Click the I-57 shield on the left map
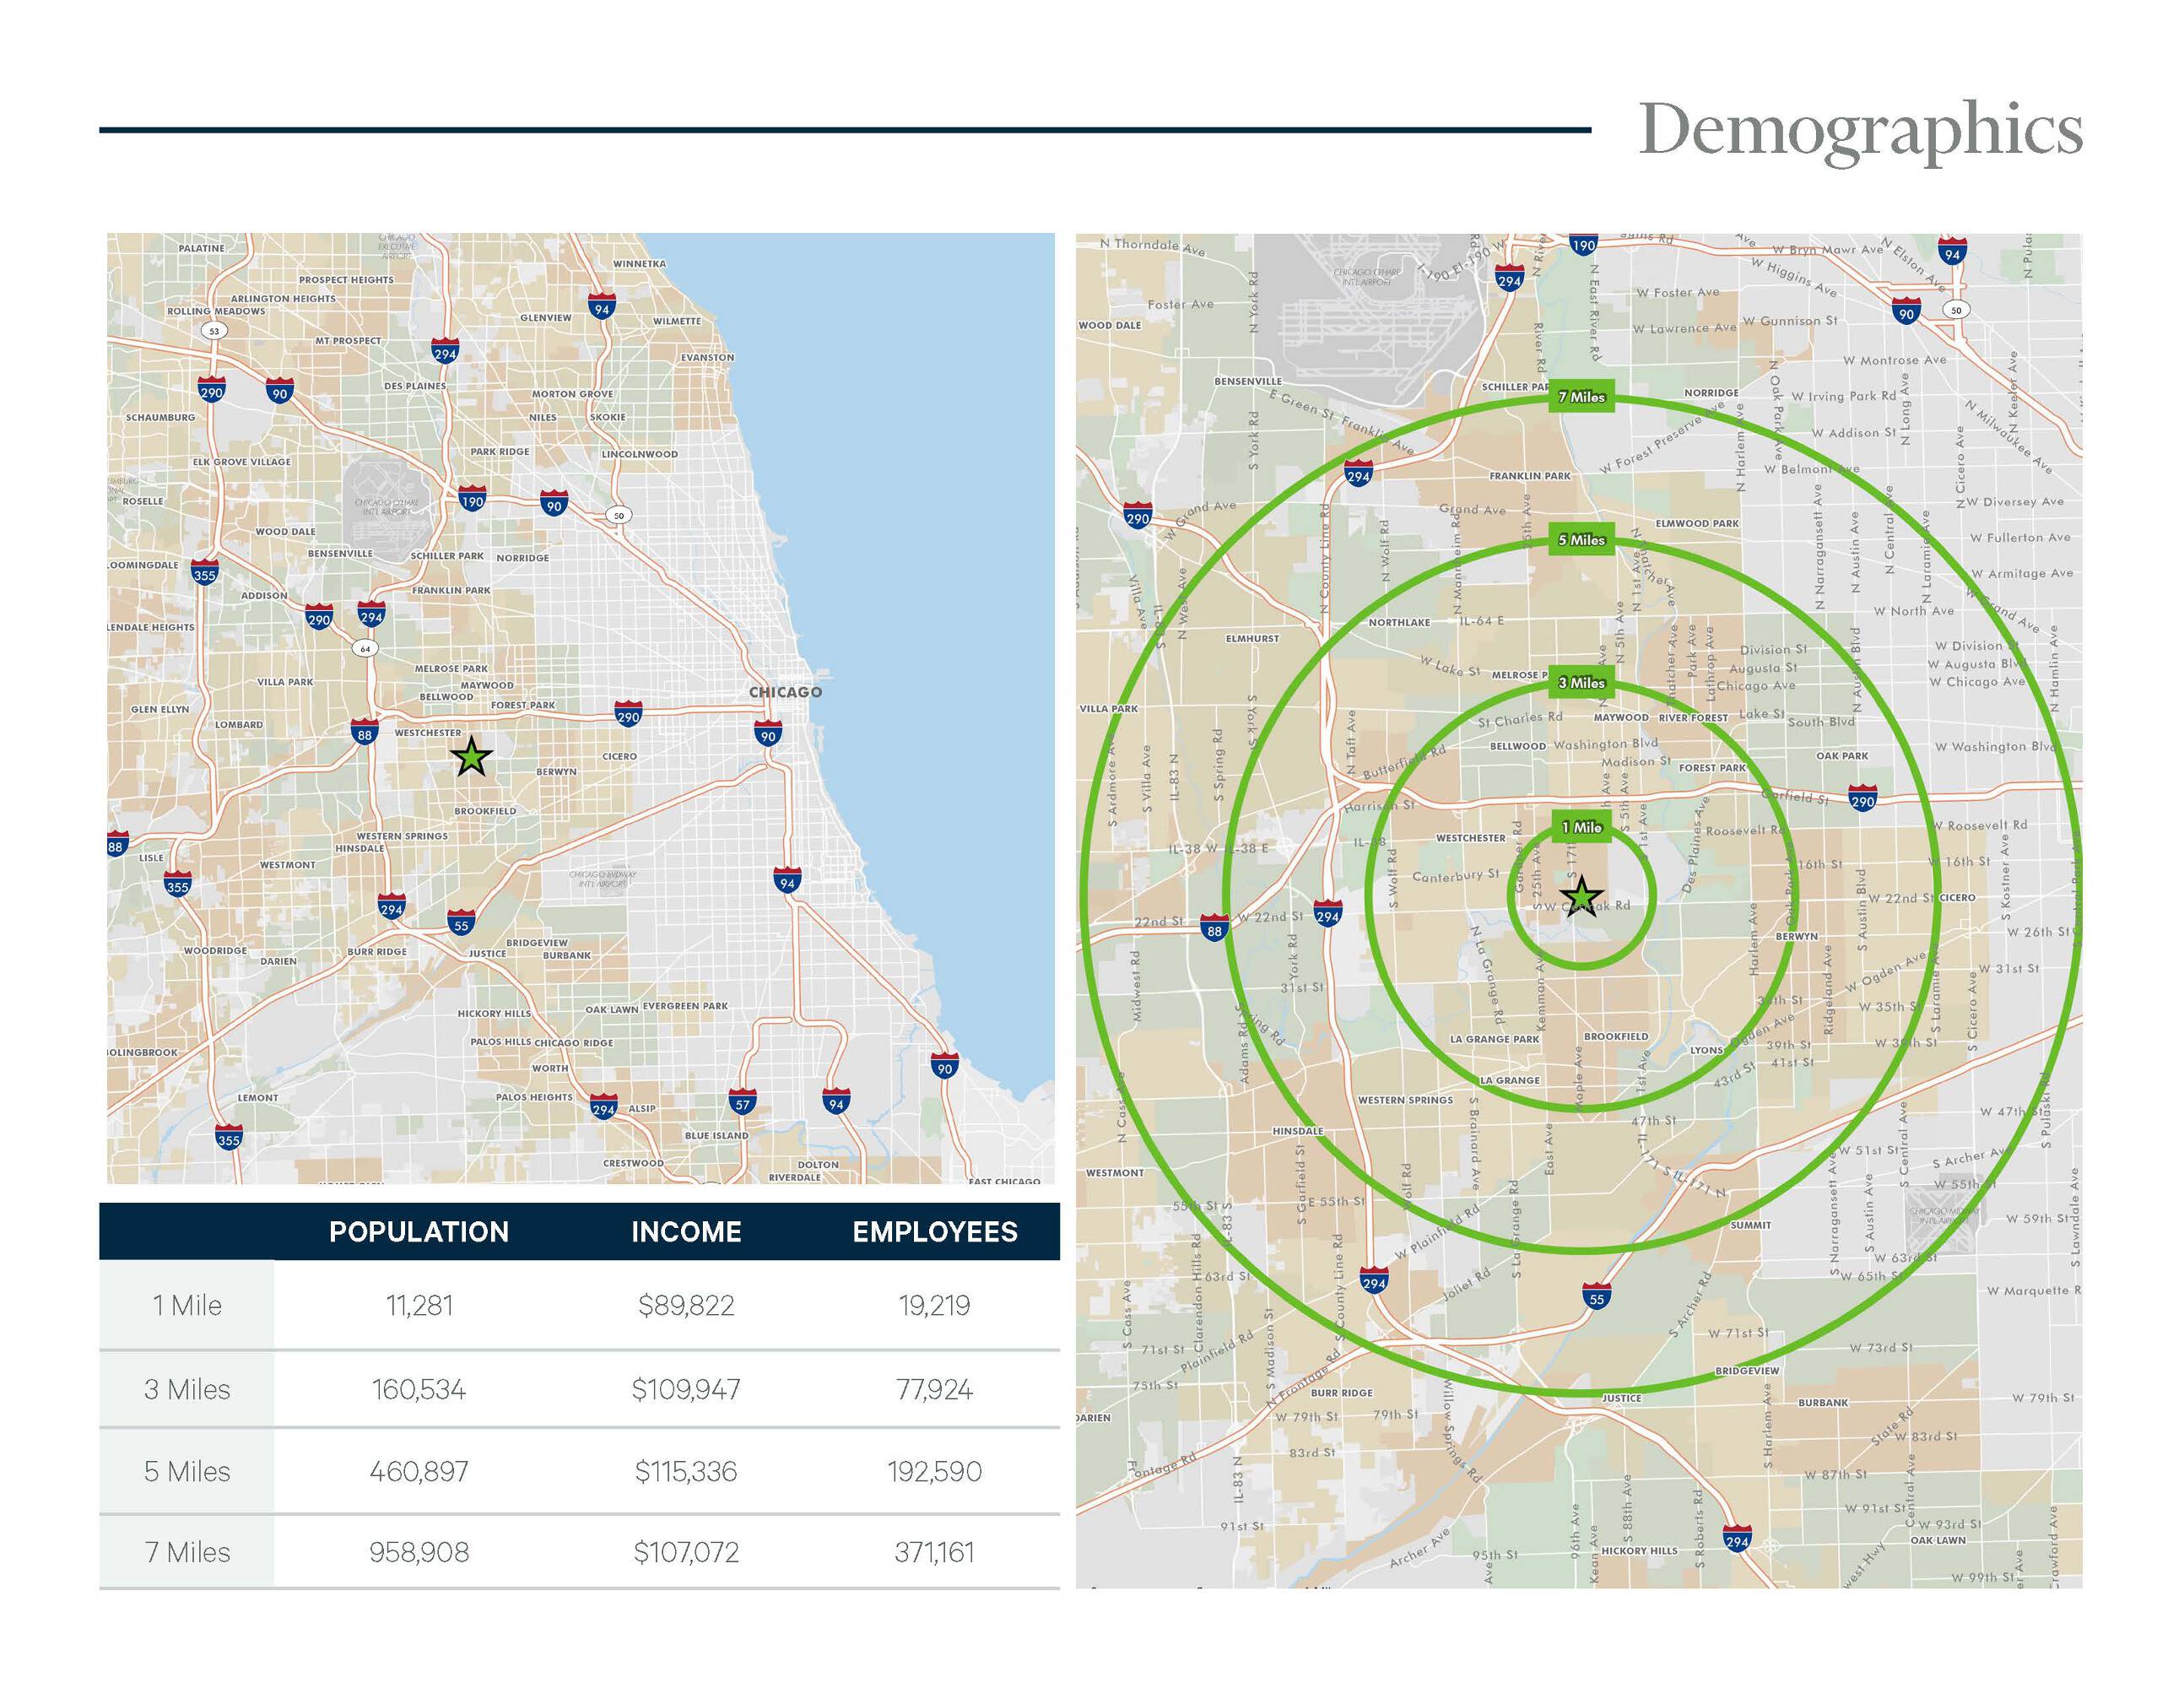The height and width of the screenshot is (1688, 2184). [x=742, y=1103]
